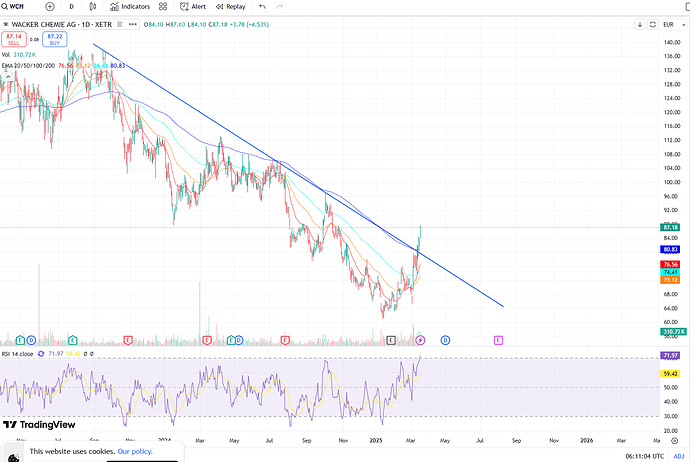The image size is (690, 462).
Task: Click the red 76.56 price axis label
Action: click(x=670, y=264)
